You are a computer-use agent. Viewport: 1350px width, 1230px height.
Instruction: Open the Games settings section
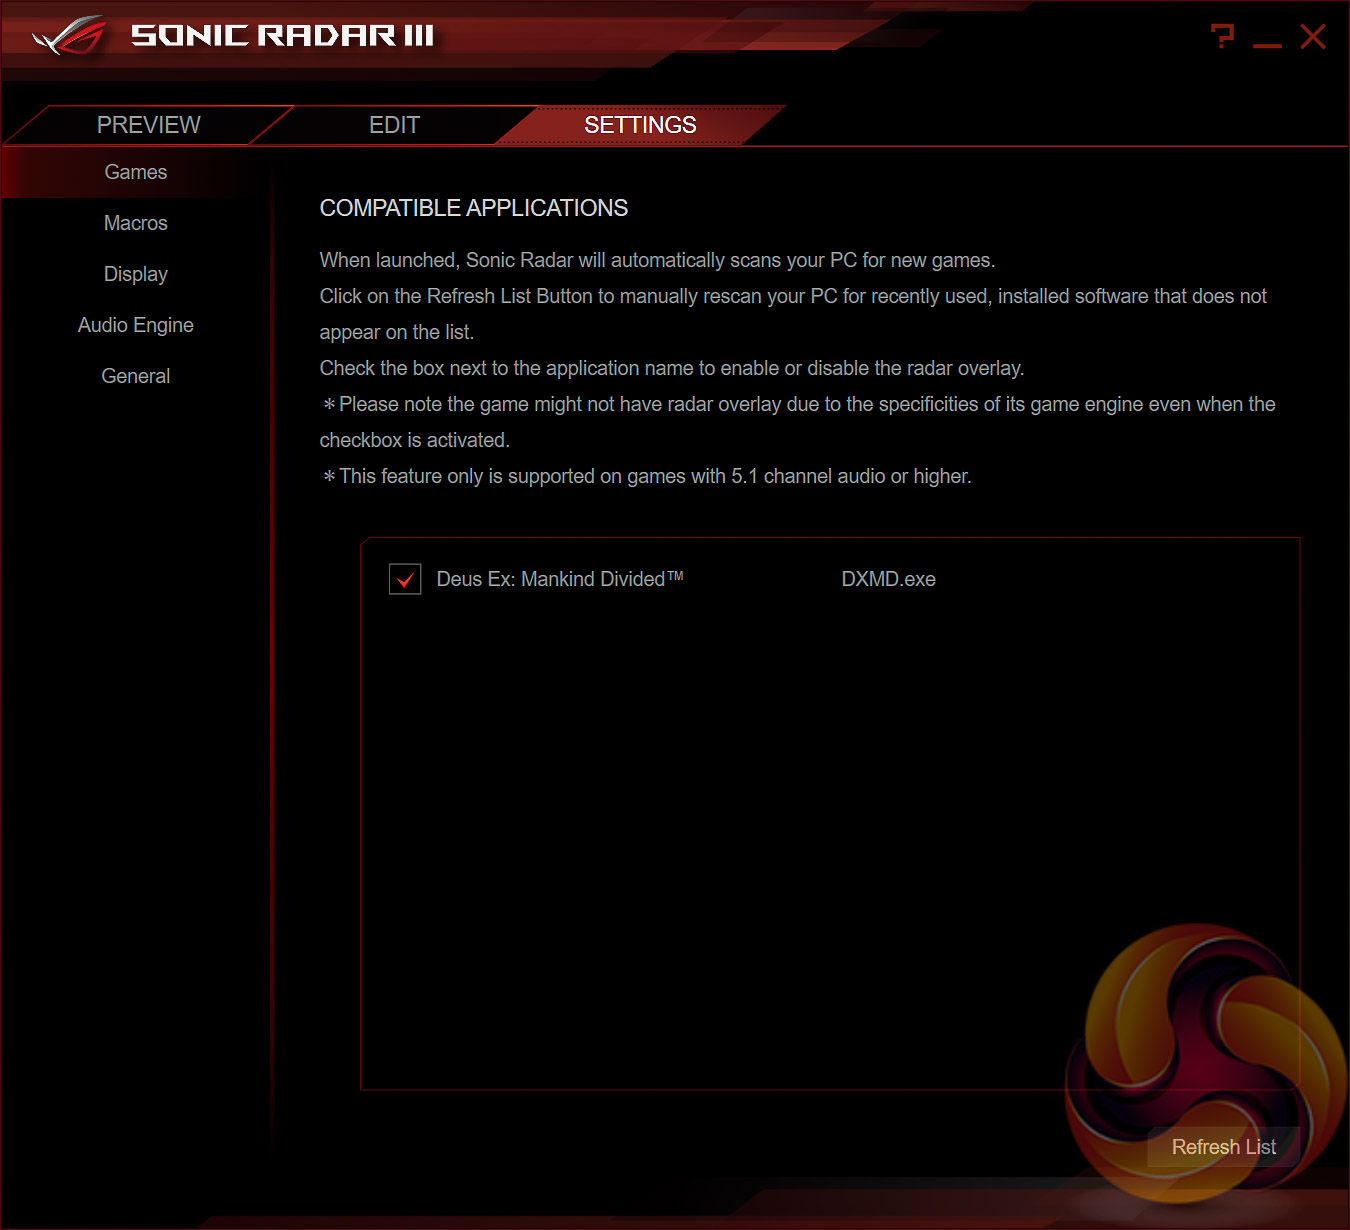click(x=136, y=172)
